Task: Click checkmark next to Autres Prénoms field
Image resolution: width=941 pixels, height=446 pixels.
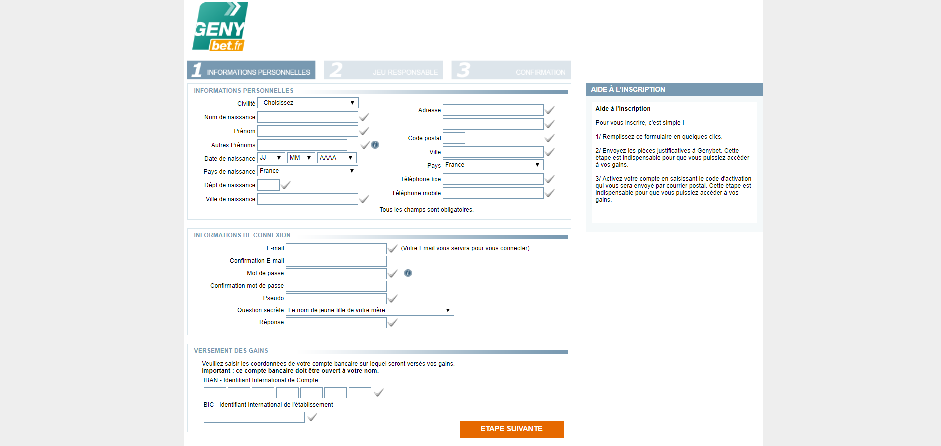Action: (x=364, y=145)
